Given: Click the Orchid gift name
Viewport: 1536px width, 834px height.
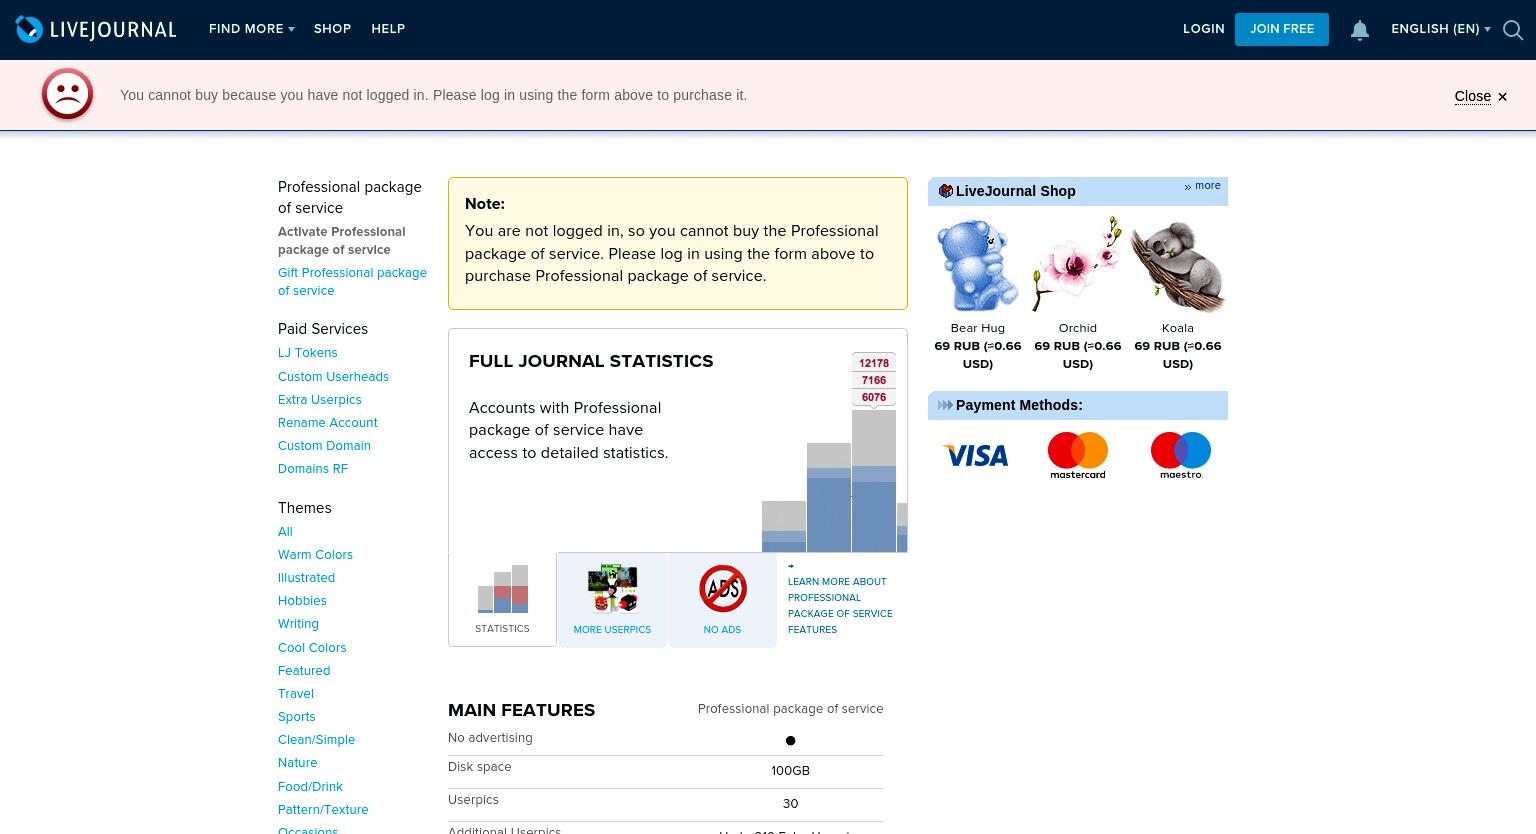Looking at the screenshot, I should click(1077, 328).
